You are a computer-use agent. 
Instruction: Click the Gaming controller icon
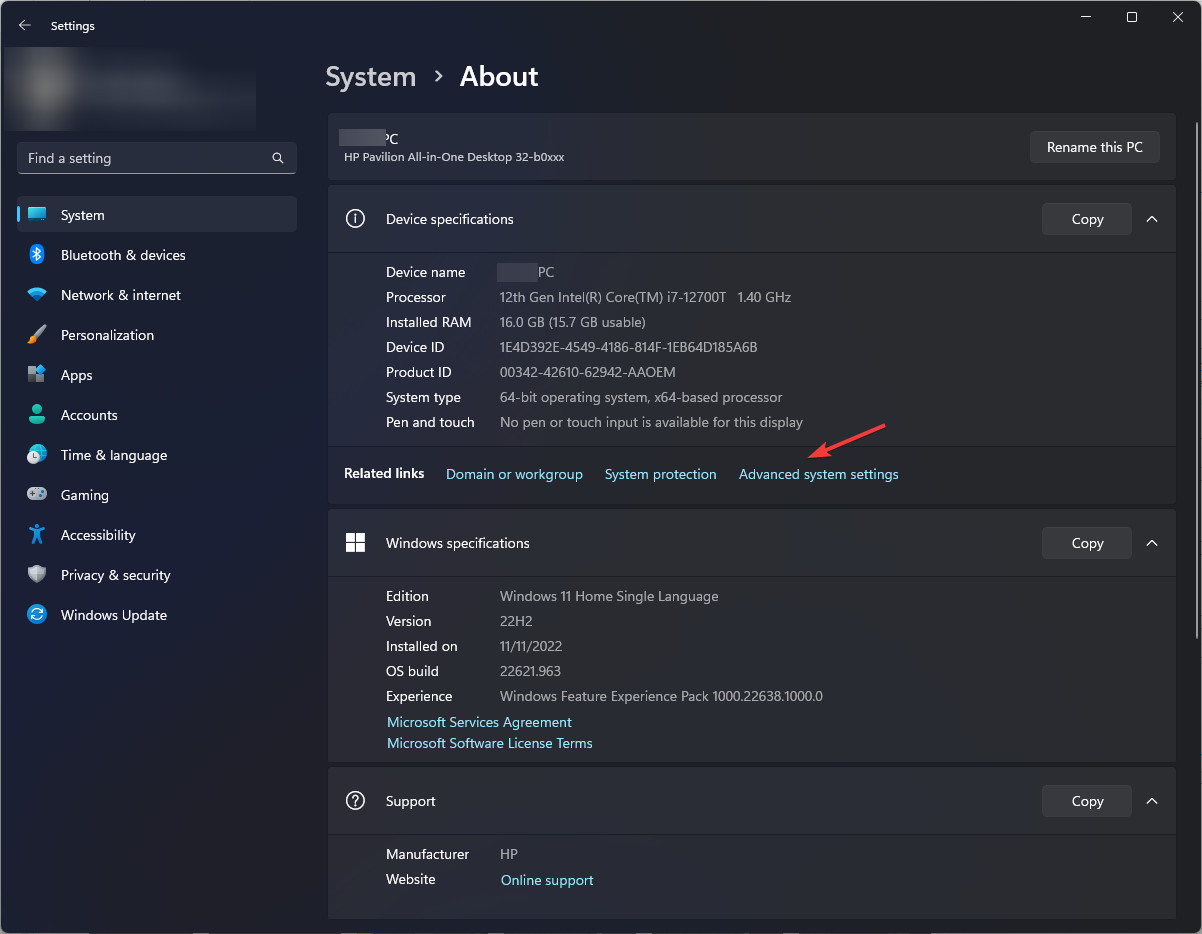pos(37,494)
